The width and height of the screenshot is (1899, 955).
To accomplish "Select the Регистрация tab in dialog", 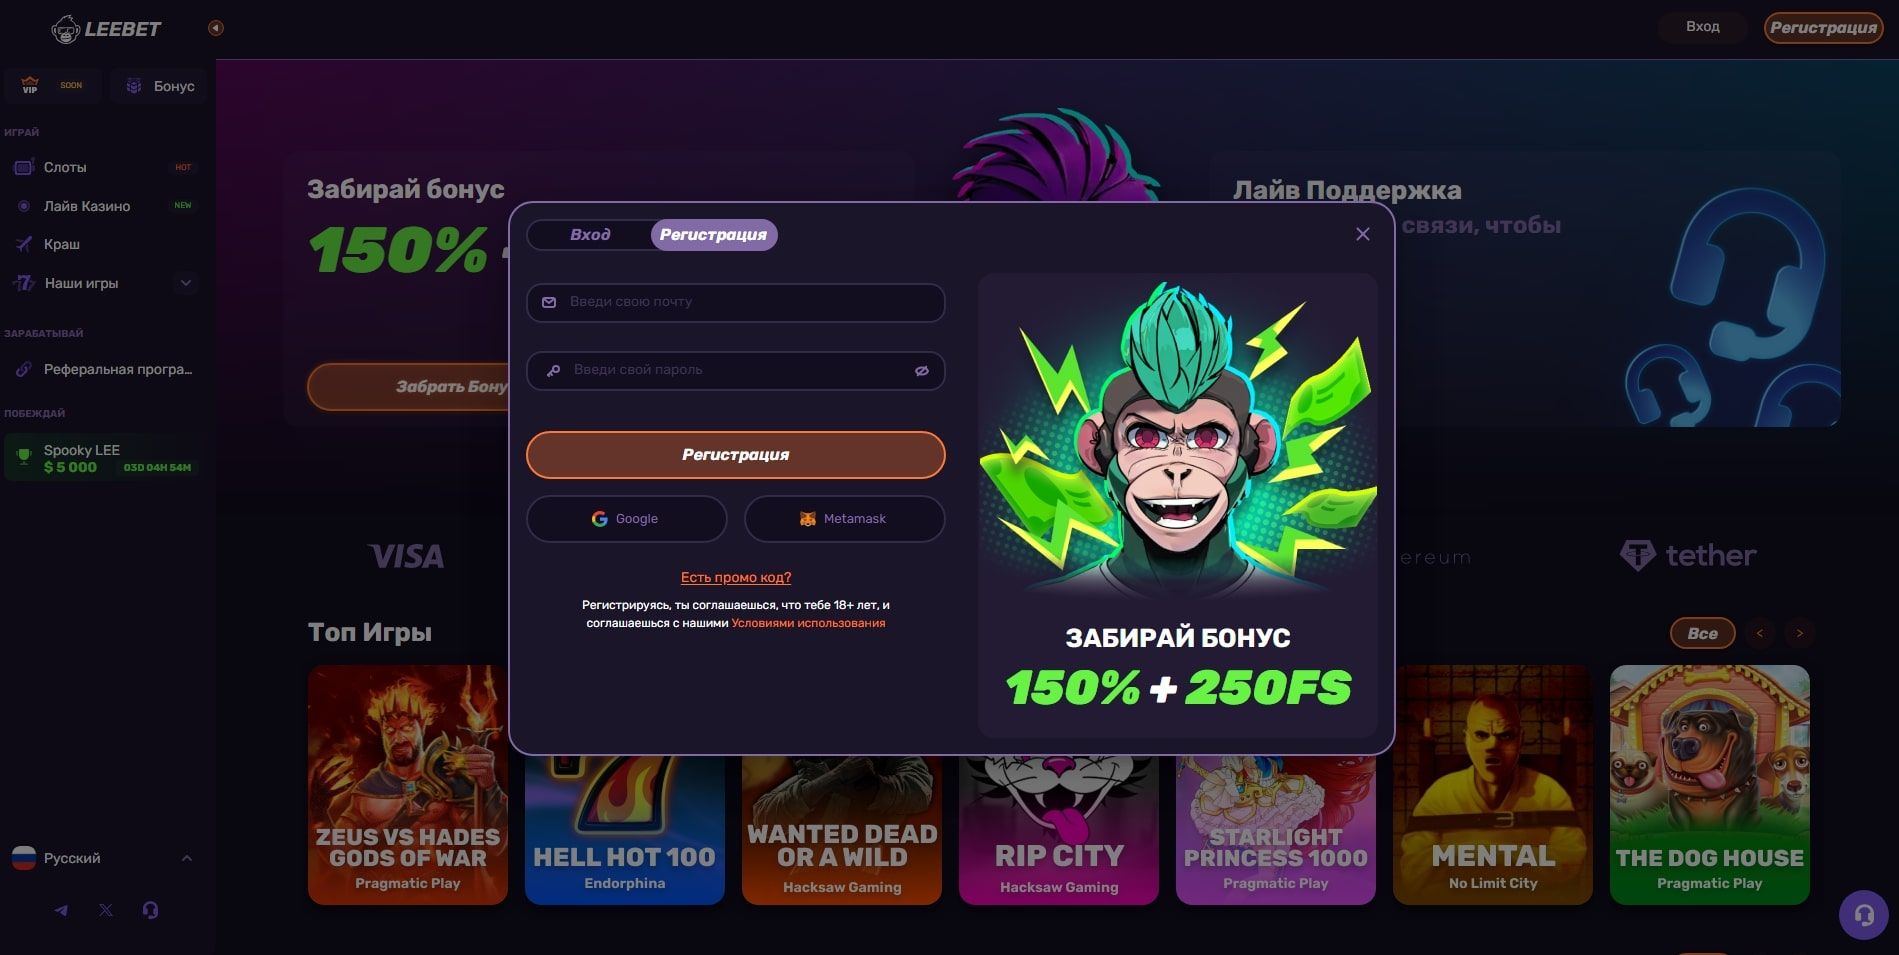I will tap(714, 235).
